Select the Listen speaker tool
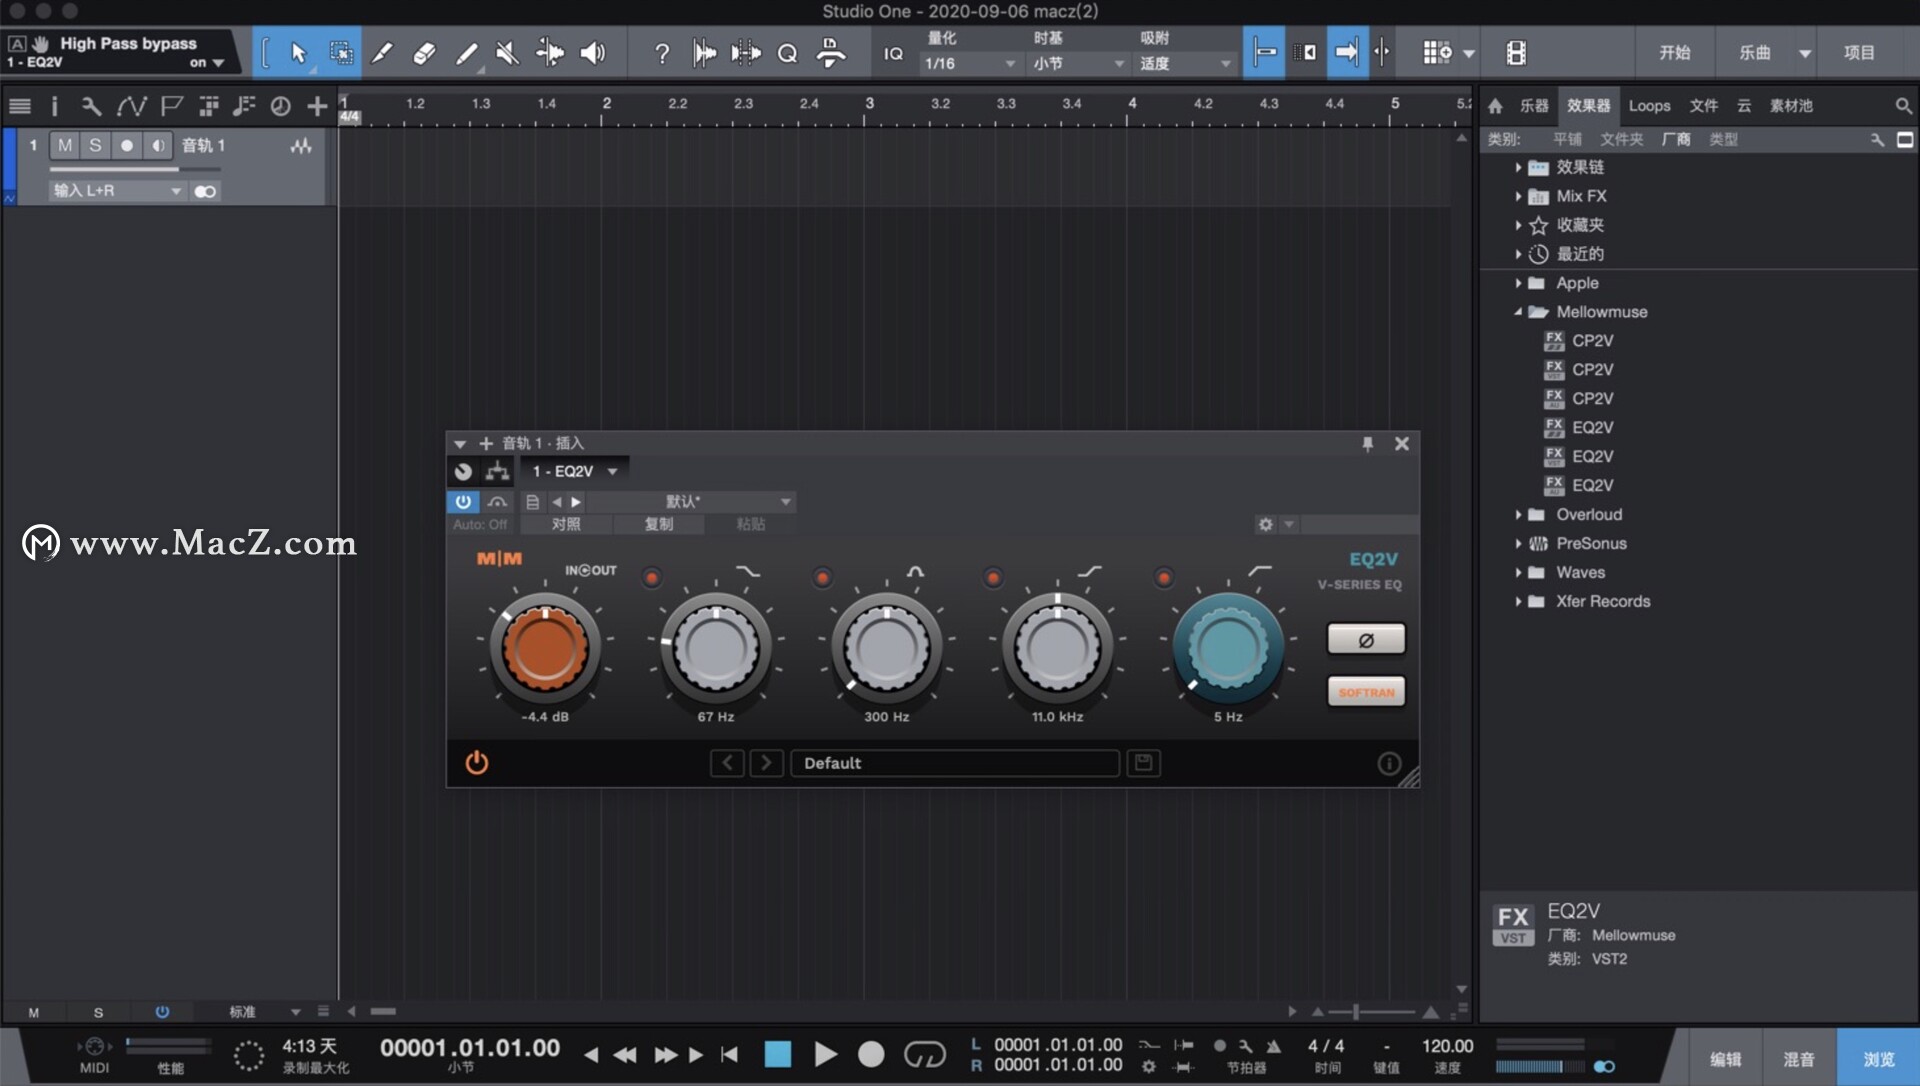 [593, 53]
